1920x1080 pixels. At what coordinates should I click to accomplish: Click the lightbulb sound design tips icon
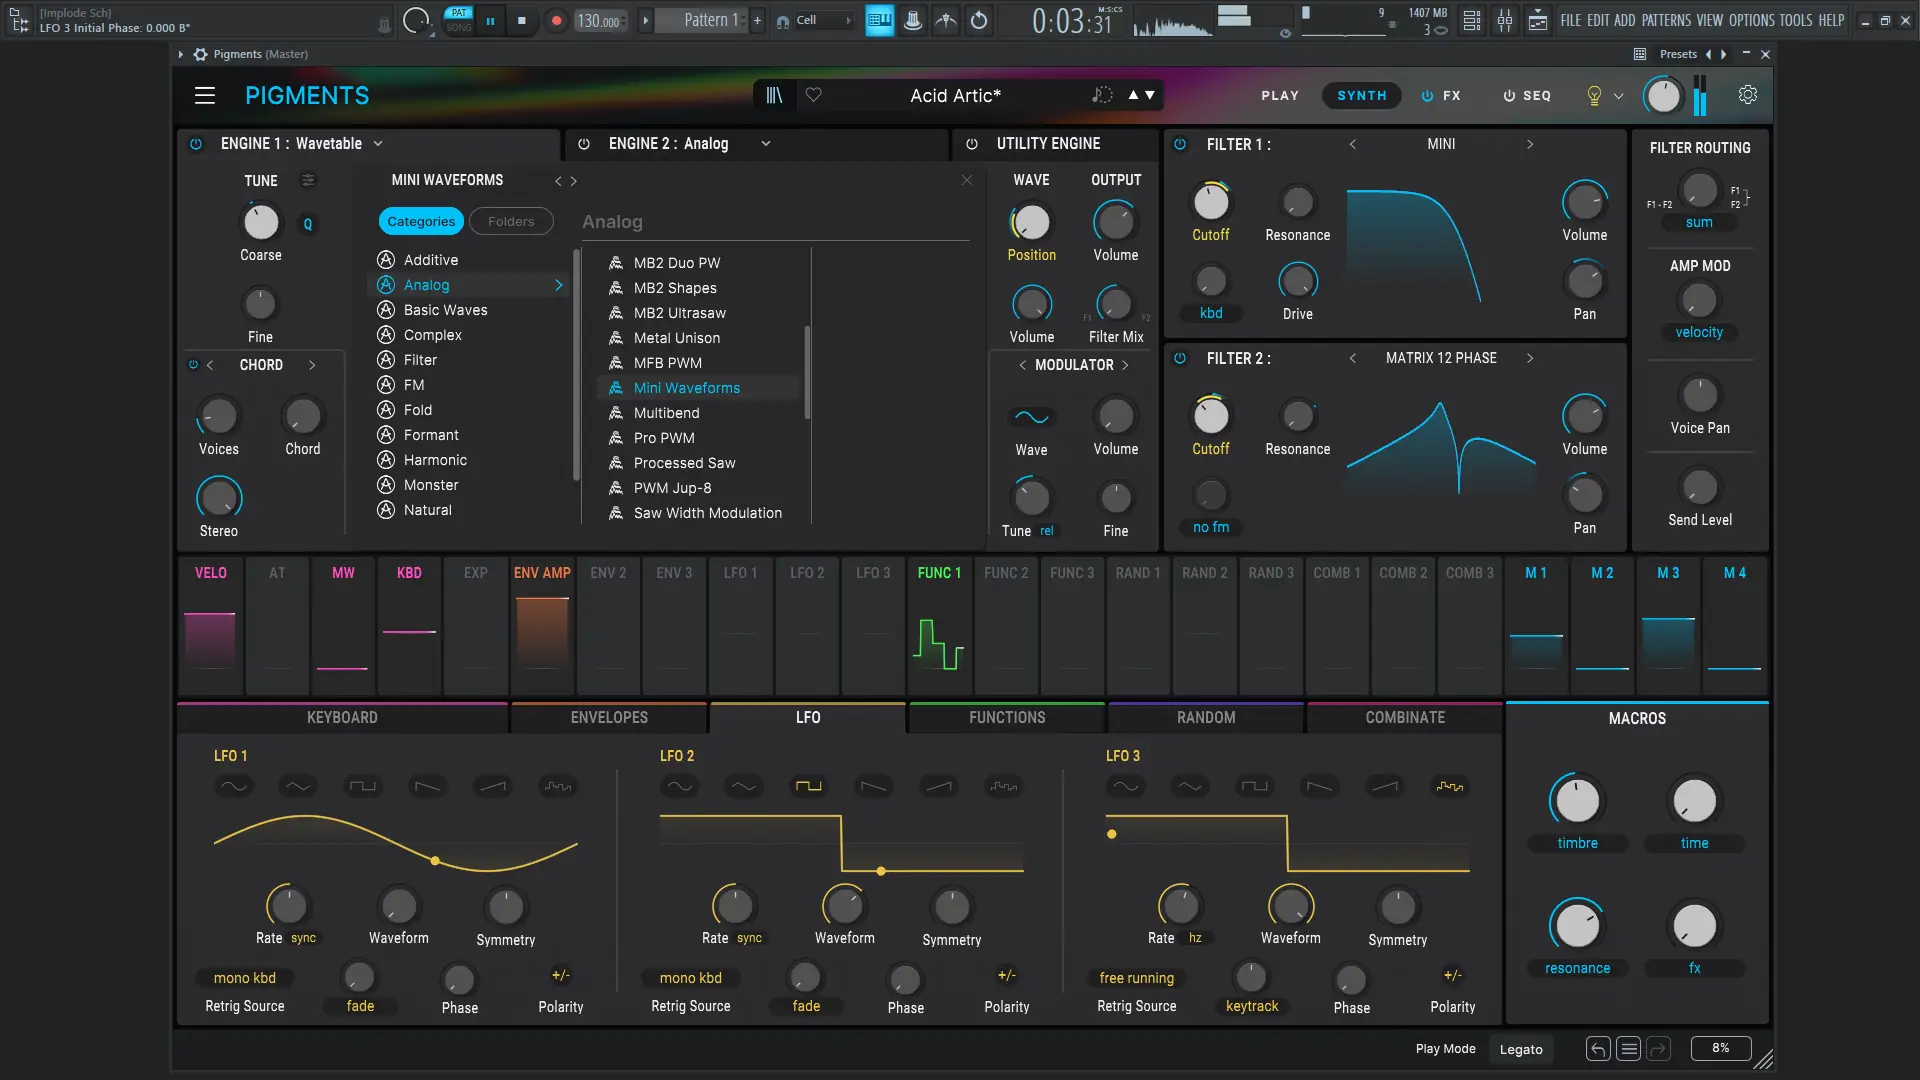[x=1594, y=96]
